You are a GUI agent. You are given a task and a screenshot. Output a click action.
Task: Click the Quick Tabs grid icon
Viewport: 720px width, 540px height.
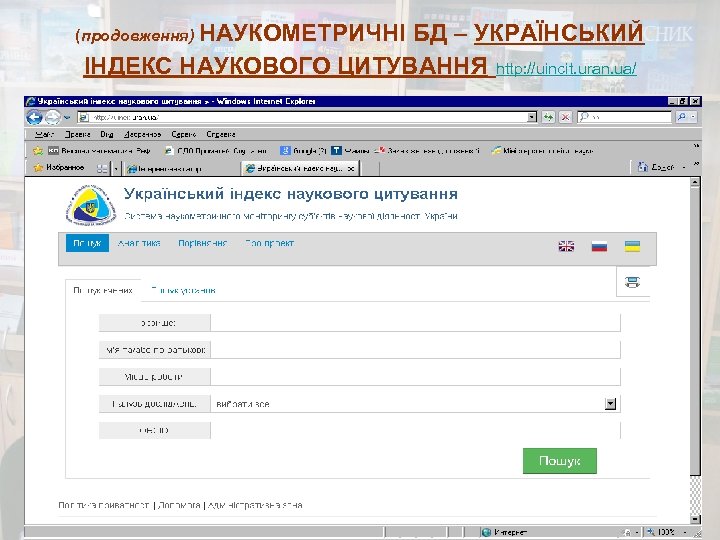pos(102,169)
